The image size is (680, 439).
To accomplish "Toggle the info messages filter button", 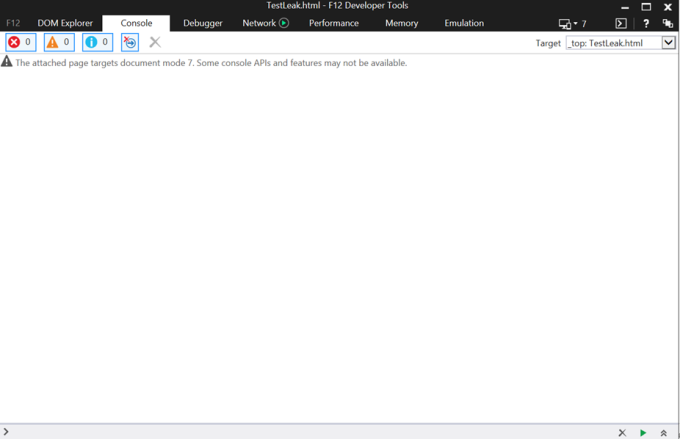I will 98,43.
